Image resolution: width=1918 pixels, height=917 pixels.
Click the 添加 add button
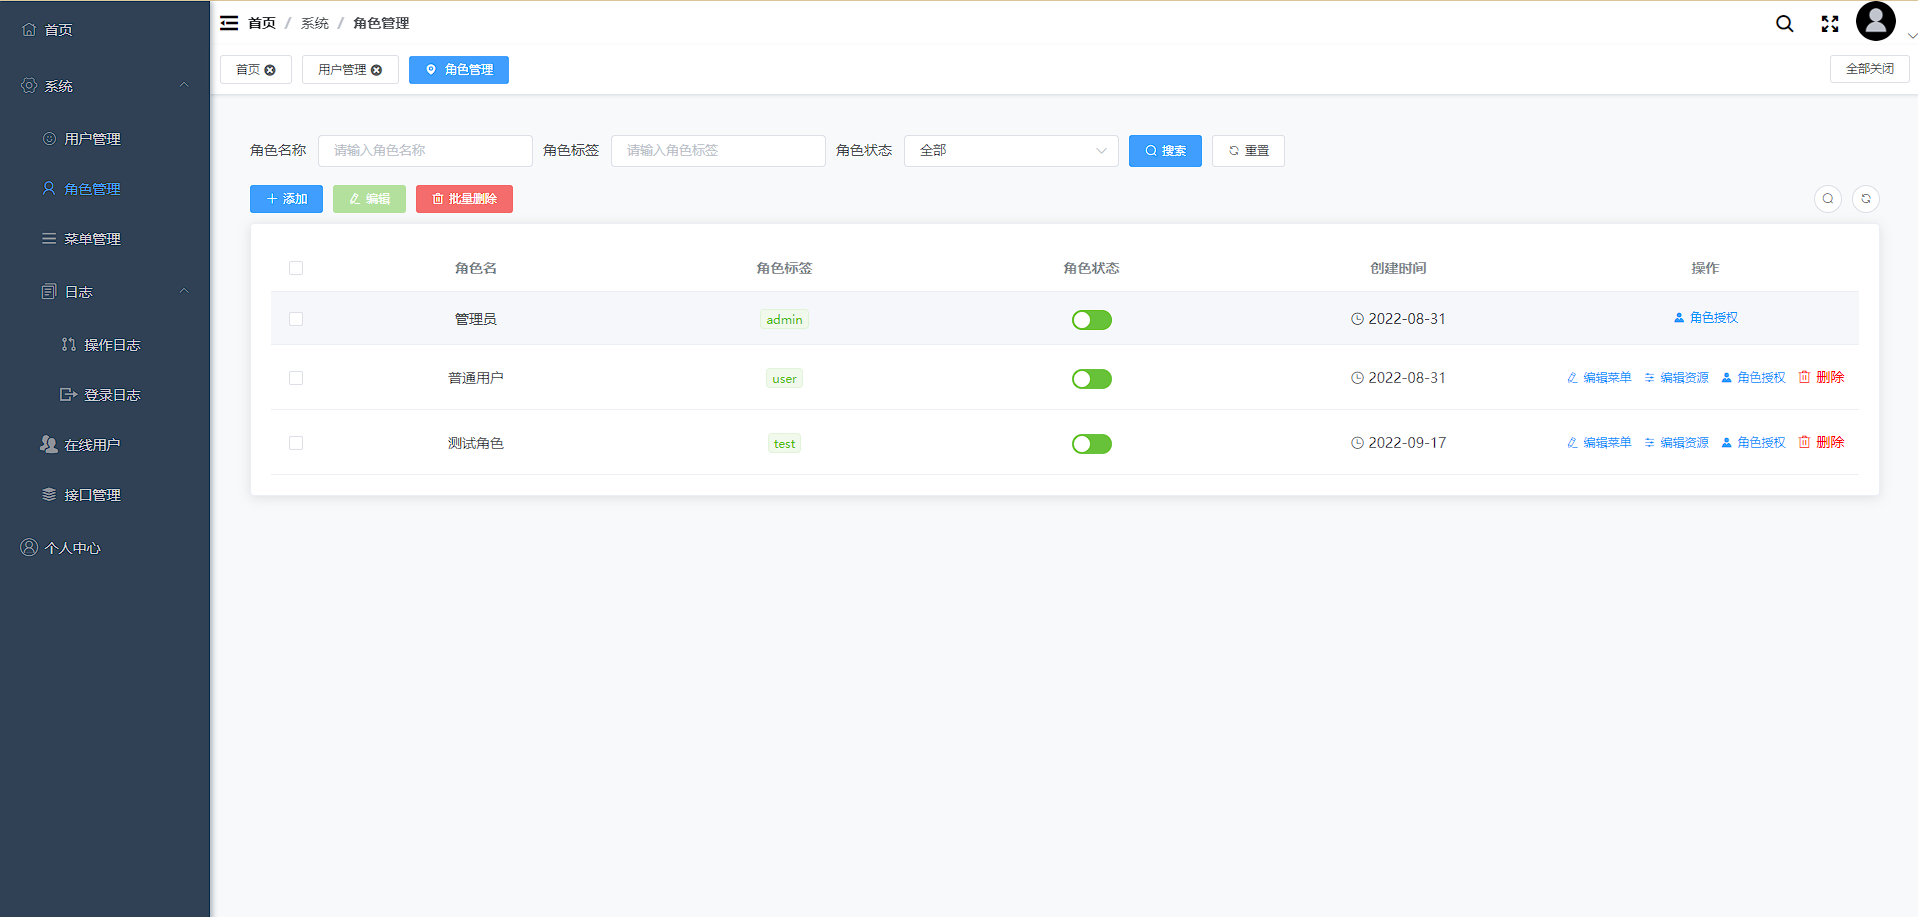286,199
